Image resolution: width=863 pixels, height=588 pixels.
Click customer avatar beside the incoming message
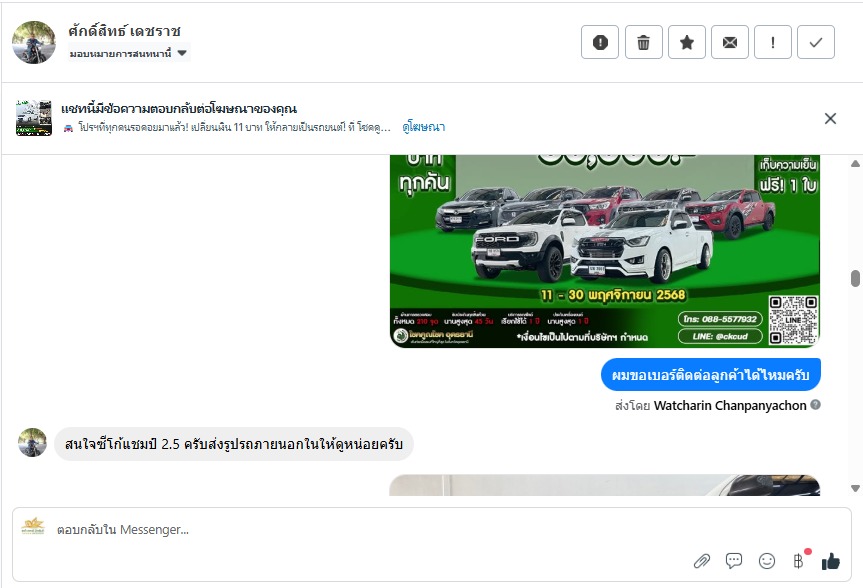32,443
